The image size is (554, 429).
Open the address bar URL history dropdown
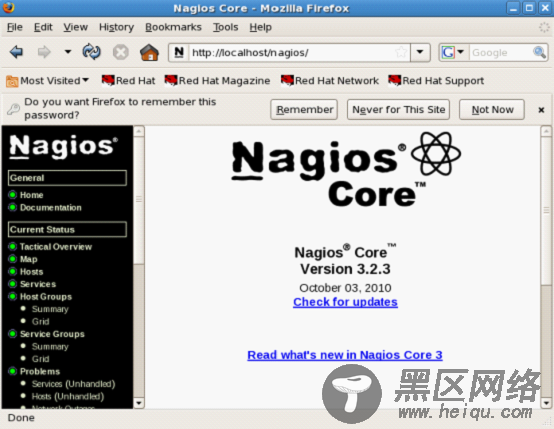click(420, 52)
